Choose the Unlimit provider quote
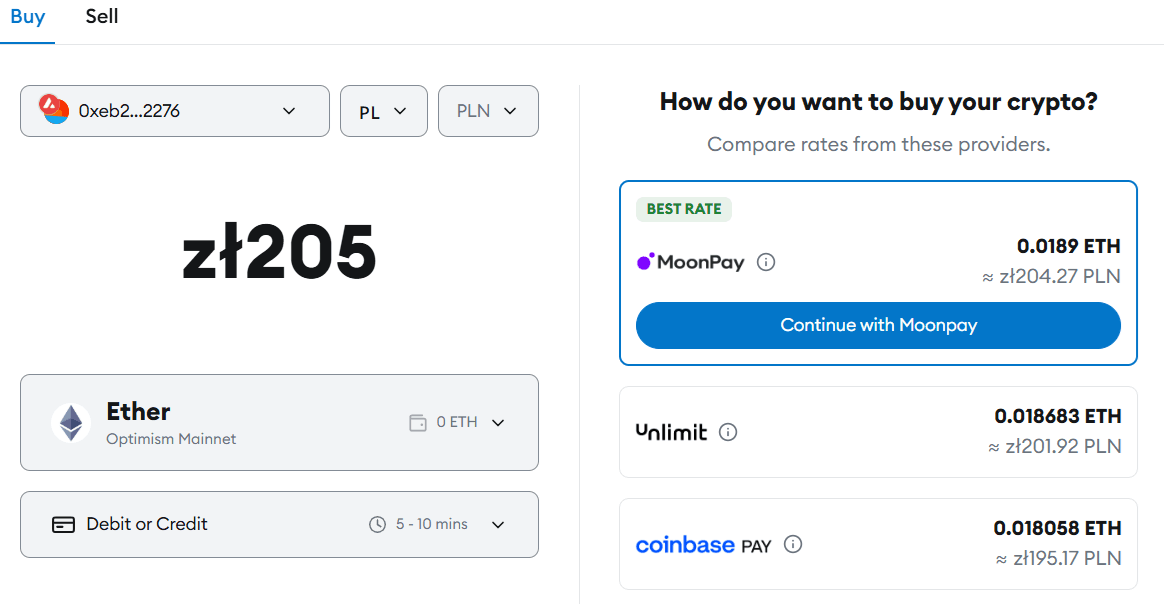The width and height of the screenshot is (1164, 604). 878,432
